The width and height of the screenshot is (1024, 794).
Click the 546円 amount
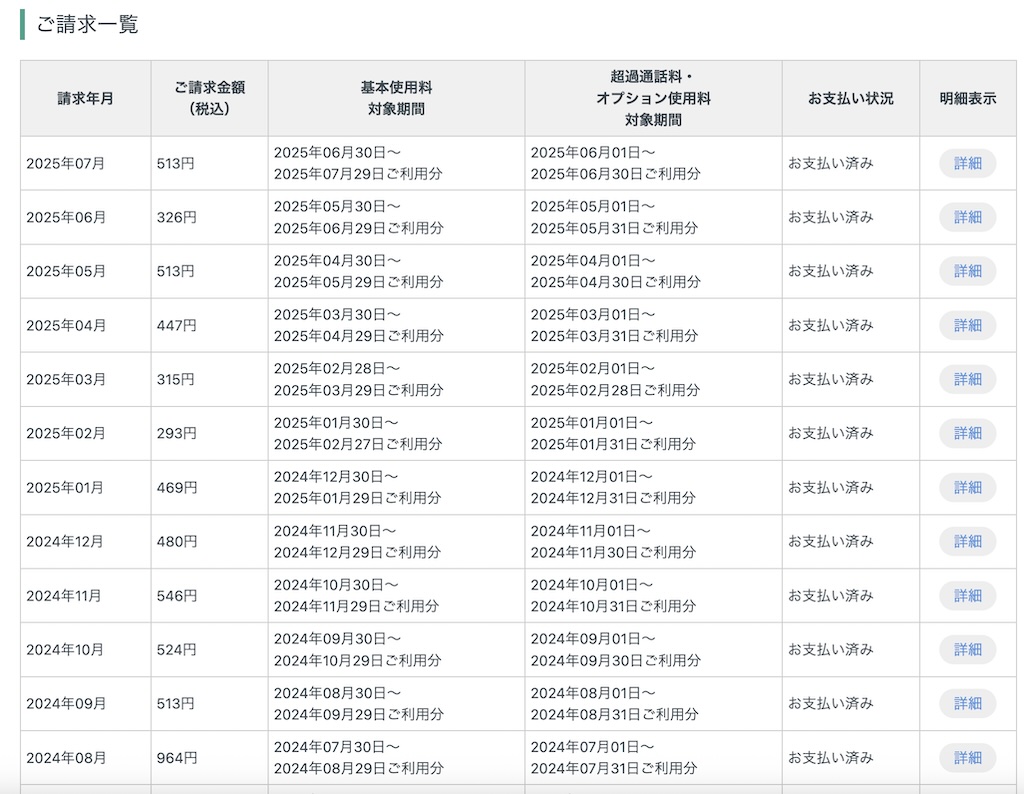pos(176,596)
